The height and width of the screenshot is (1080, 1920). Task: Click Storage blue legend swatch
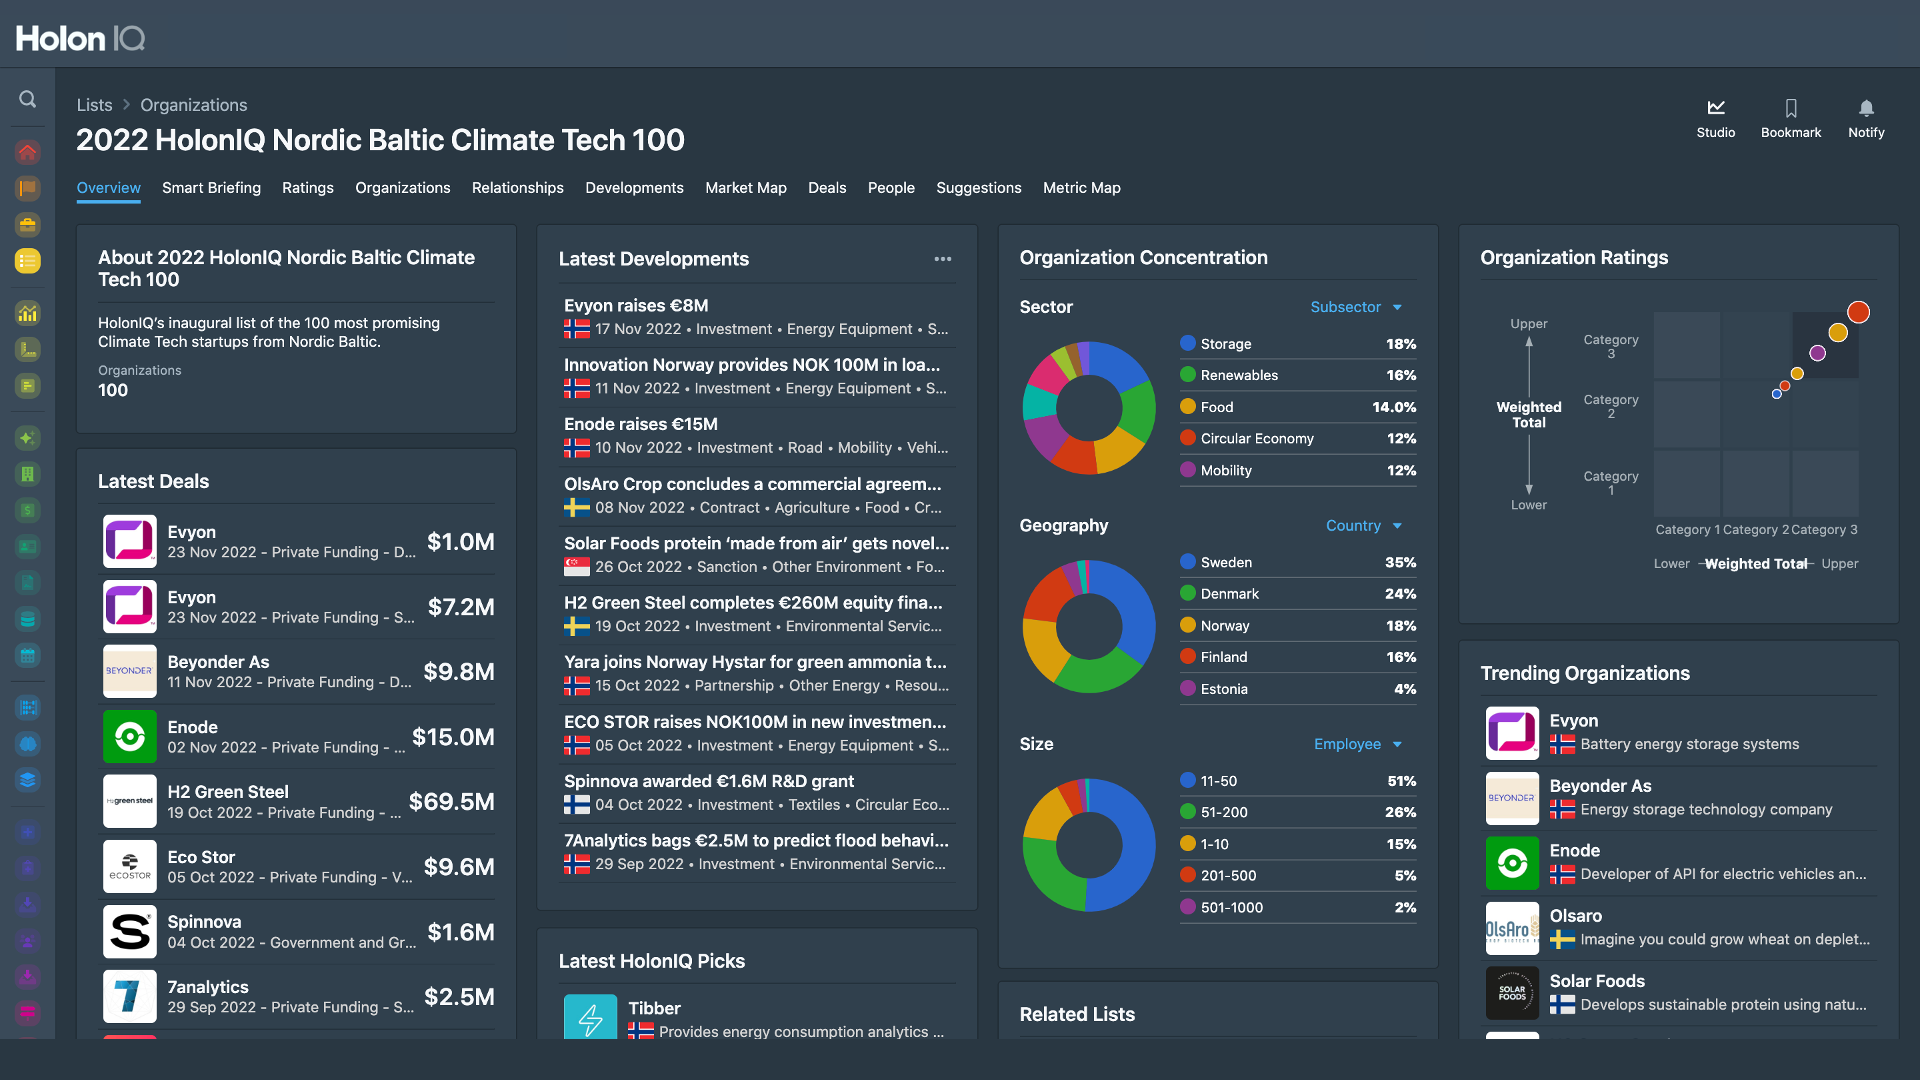(1188, 343)
